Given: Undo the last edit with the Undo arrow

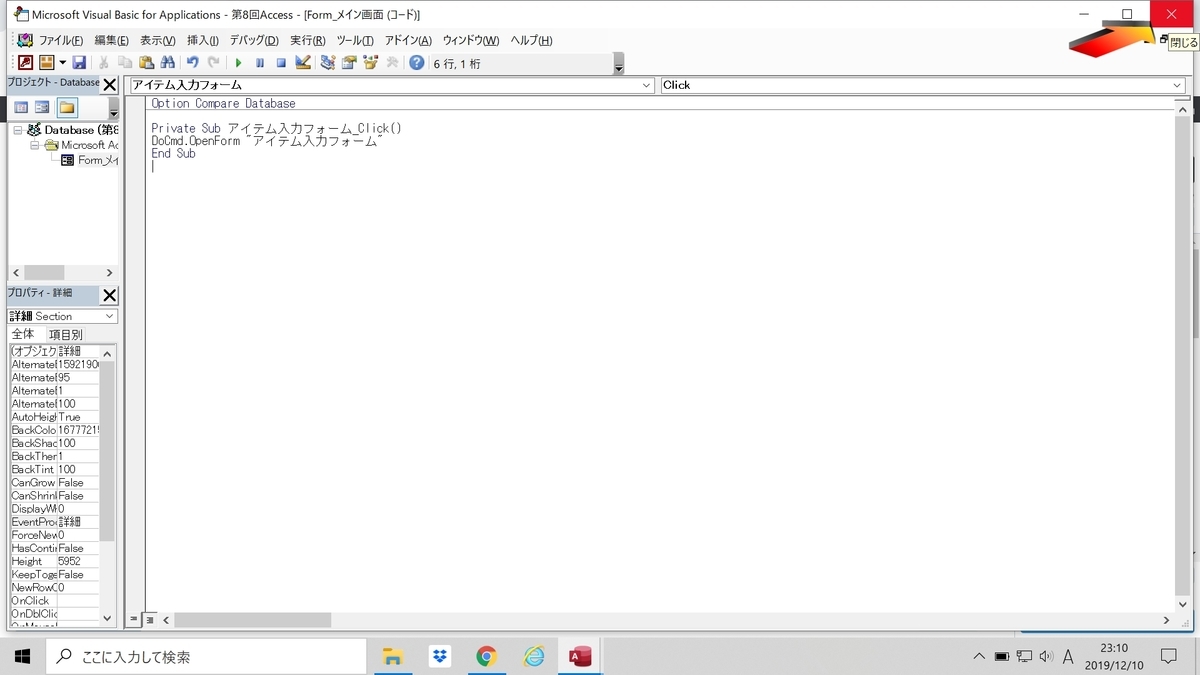Looking at the screenshot, I should [x=192, y=62].
